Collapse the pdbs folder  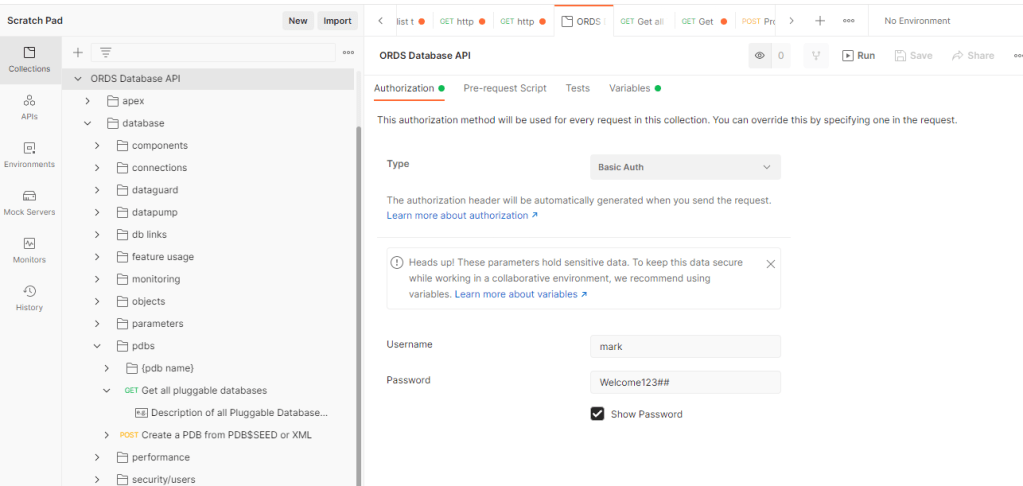97,346
